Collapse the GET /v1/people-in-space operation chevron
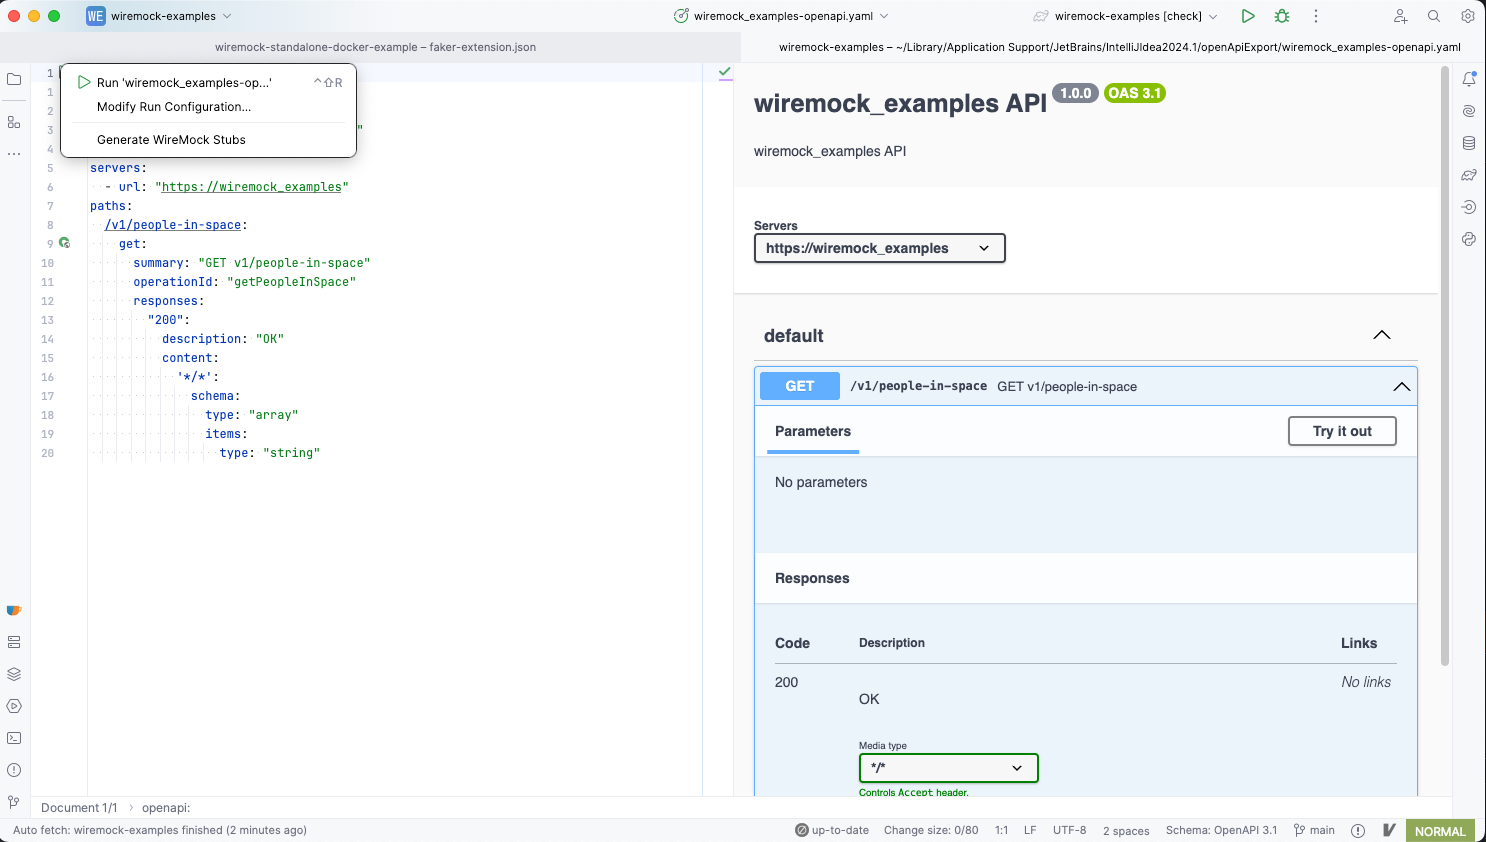 (1402, 386)
